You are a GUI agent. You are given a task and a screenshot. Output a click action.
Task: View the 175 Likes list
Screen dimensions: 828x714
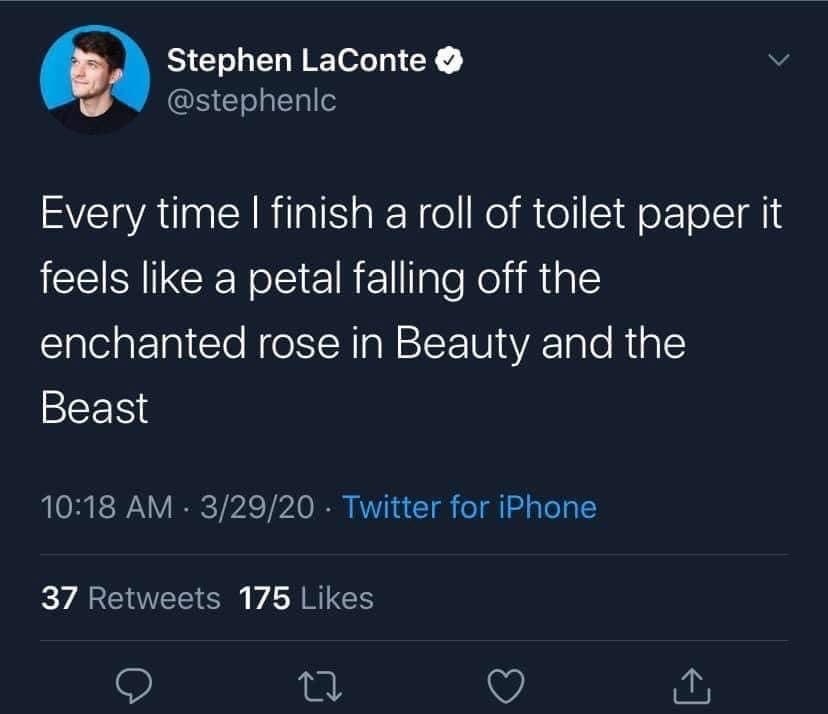click(306, 598)
